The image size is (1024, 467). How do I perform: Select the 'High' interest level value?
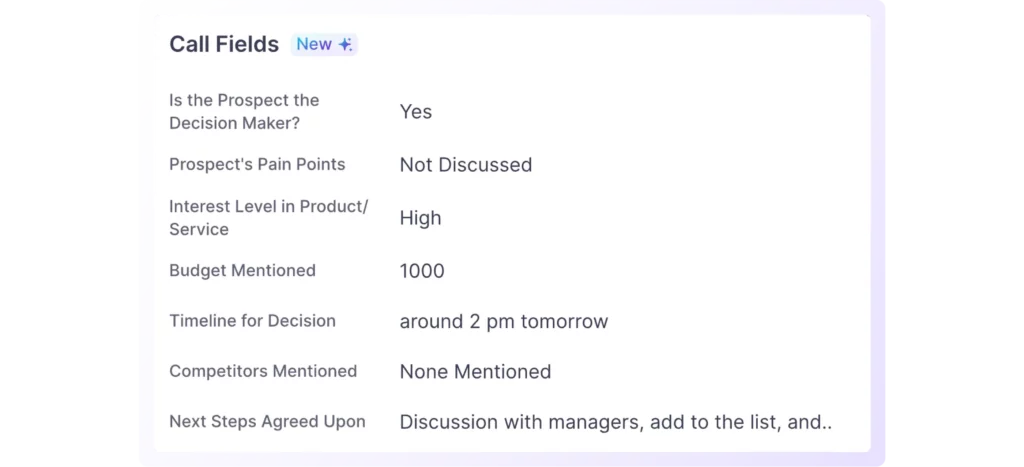pos(420,218)
